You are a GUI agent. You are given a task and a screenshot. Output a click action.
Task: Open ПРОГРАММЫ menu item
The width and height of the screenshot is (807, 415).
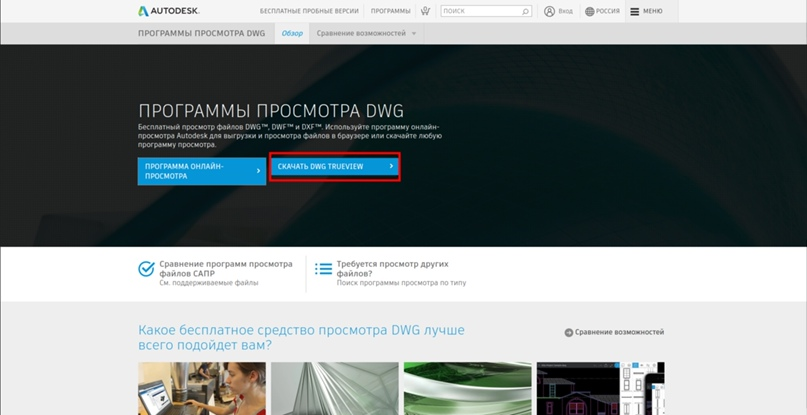coord(391,11)
